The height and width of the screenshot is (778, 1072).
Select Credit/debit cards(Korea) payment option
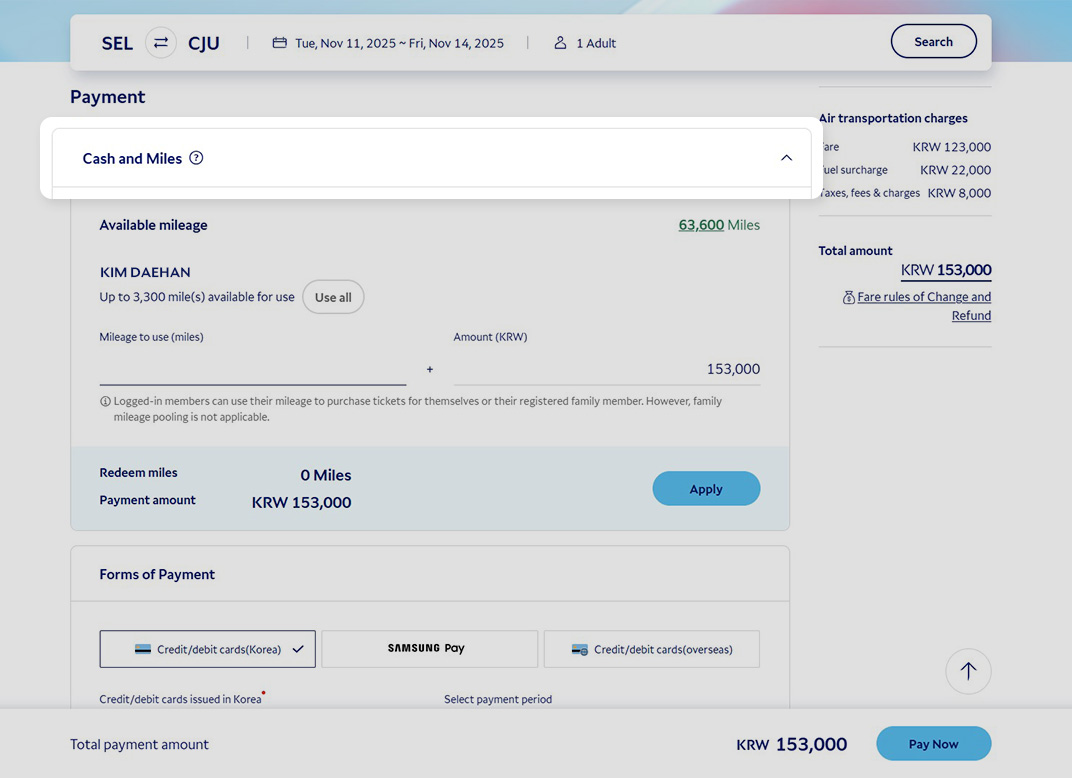pyautogui.click(x=207, y=649)
